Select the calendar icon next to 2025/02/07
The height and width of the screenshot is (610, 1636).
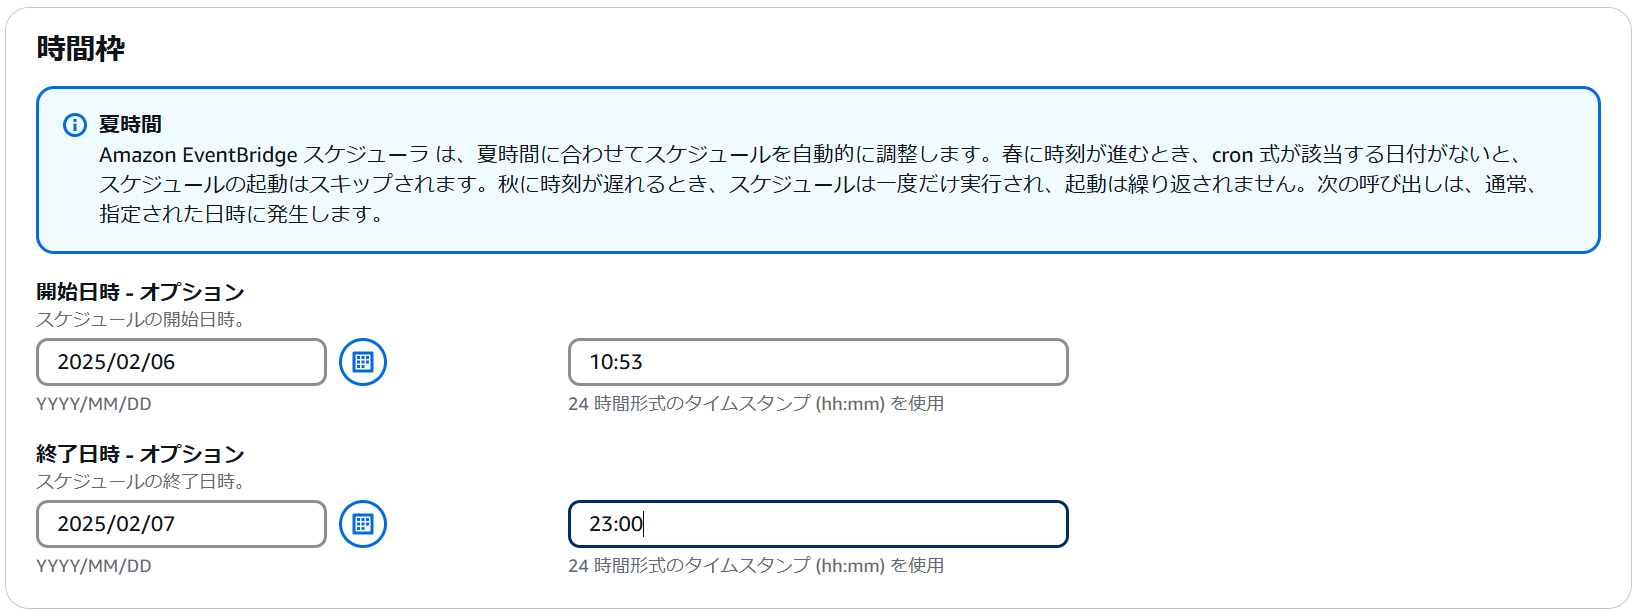pos(361,524)
